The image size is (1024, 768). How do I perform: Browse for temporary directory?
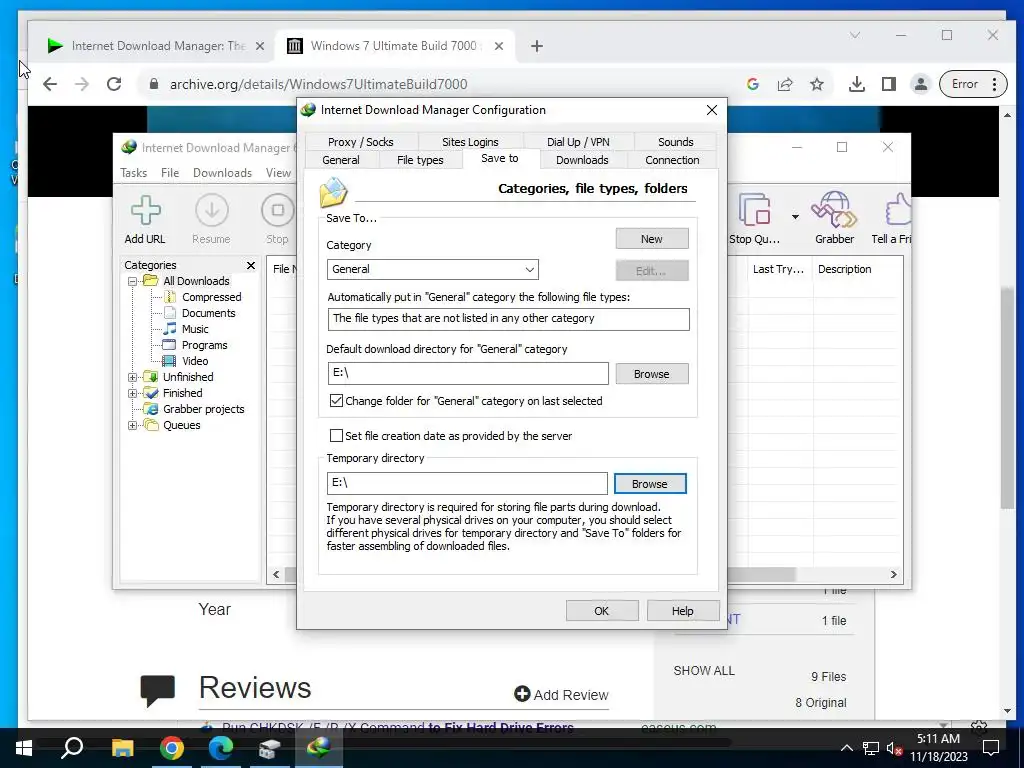point(650,484)
